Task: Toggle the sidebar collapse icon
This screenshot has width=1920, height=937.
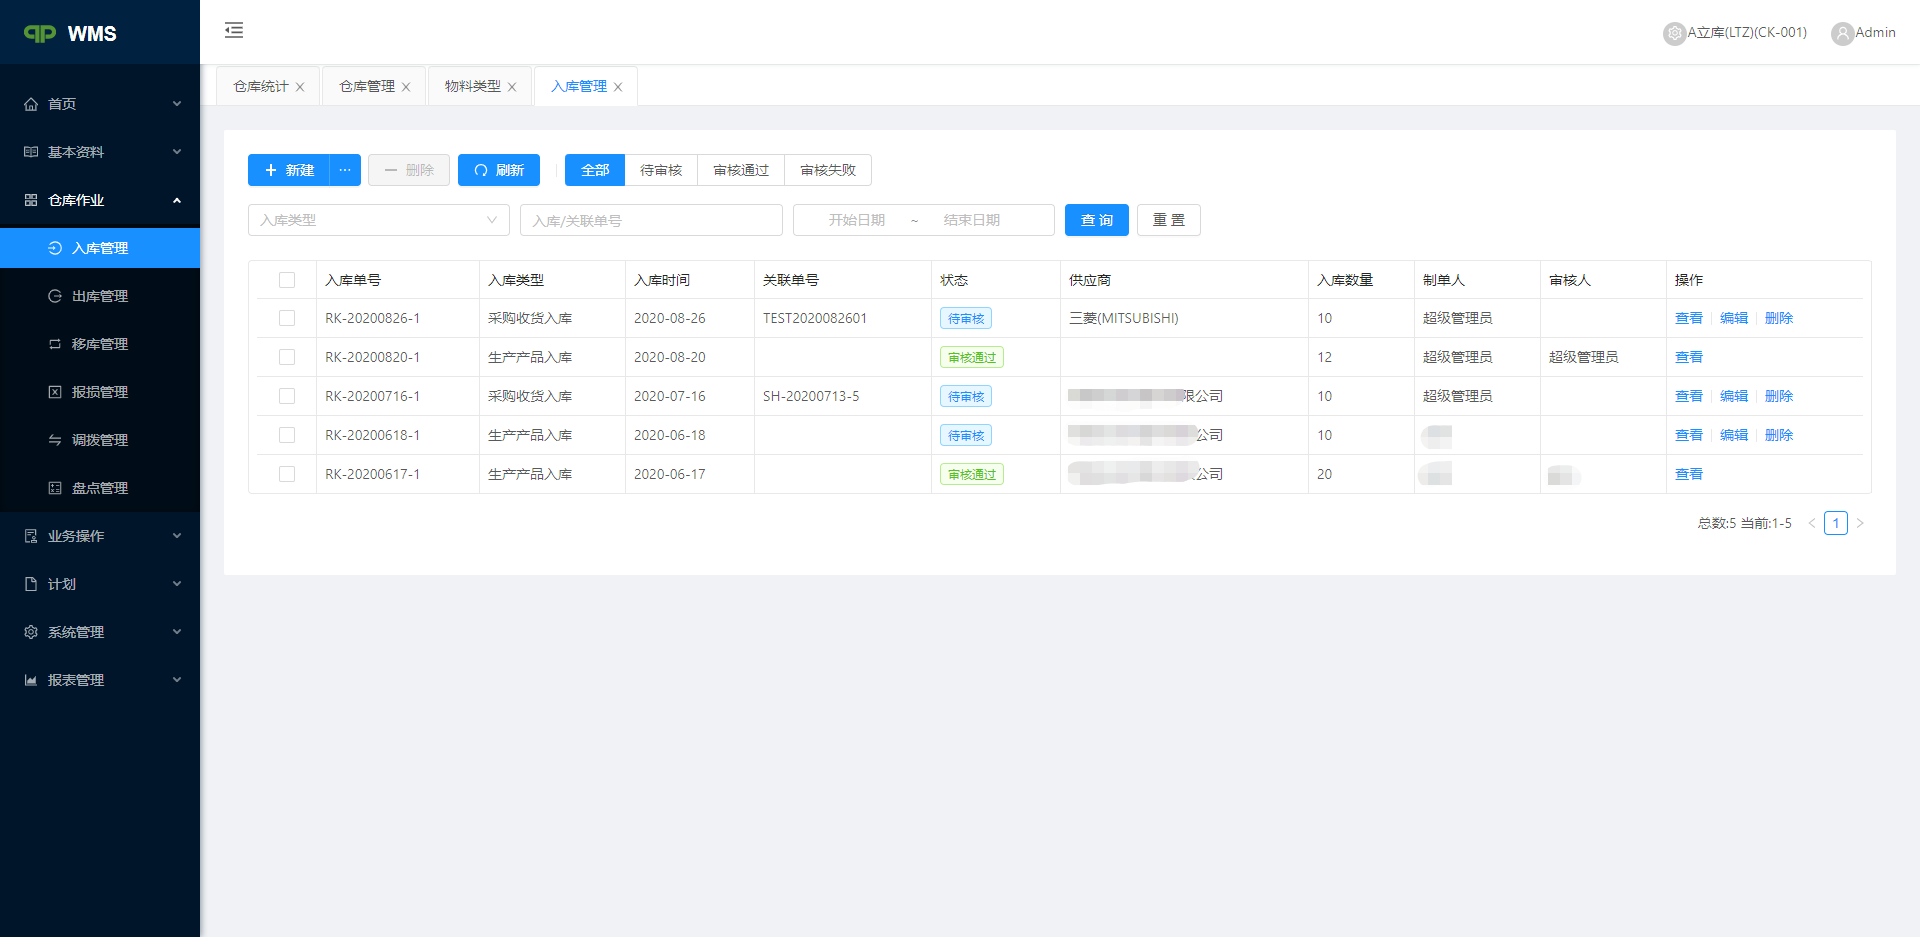Action: click(x=234, y=30)
